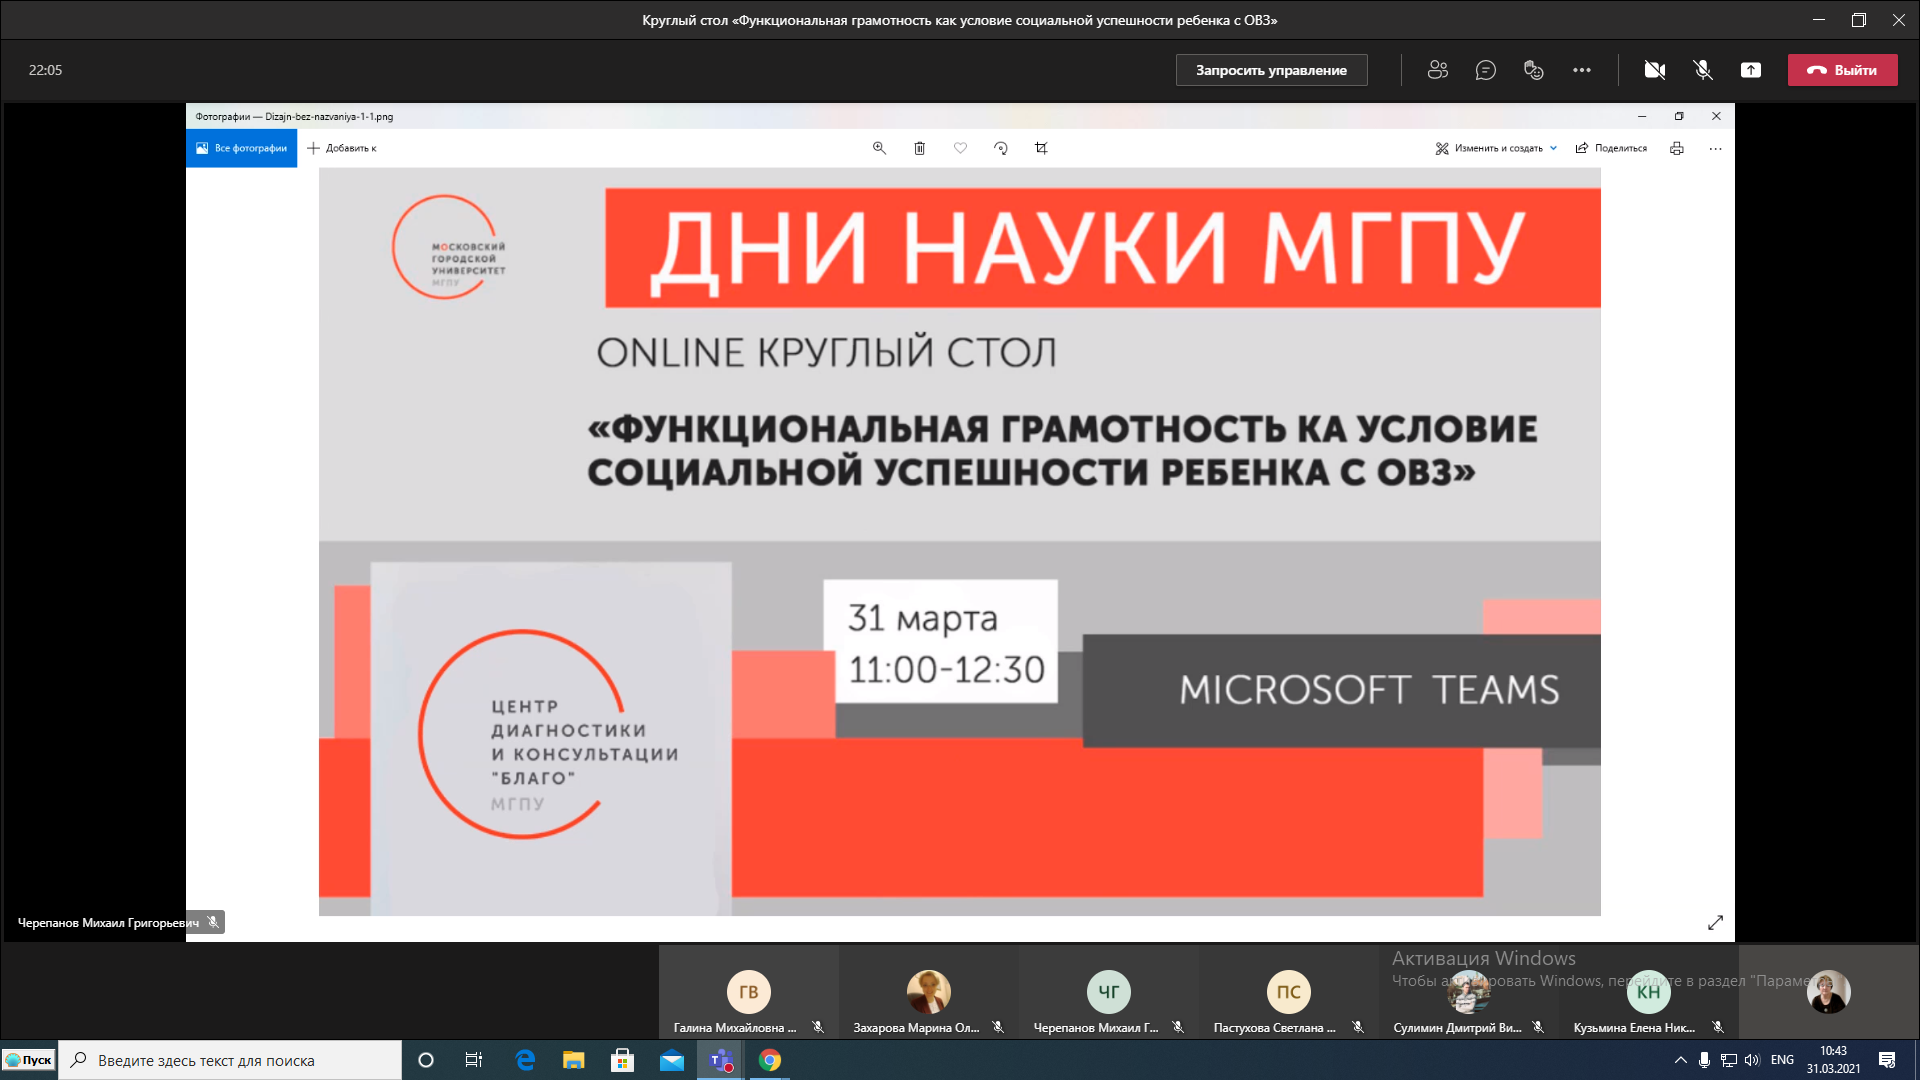Rotate the photo
This screenshot has width=1920, height=1080.
point(1001,148)
